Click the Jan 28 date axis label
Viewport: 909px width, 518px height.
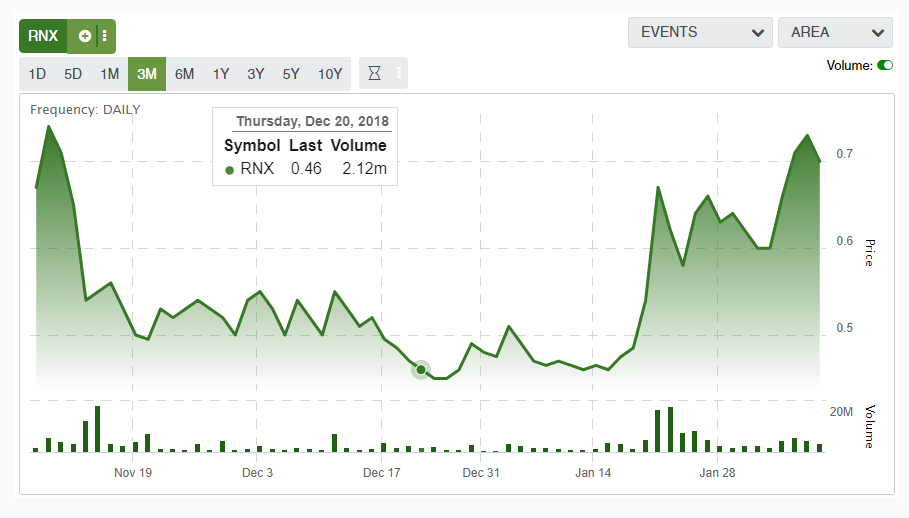[717, 473]
